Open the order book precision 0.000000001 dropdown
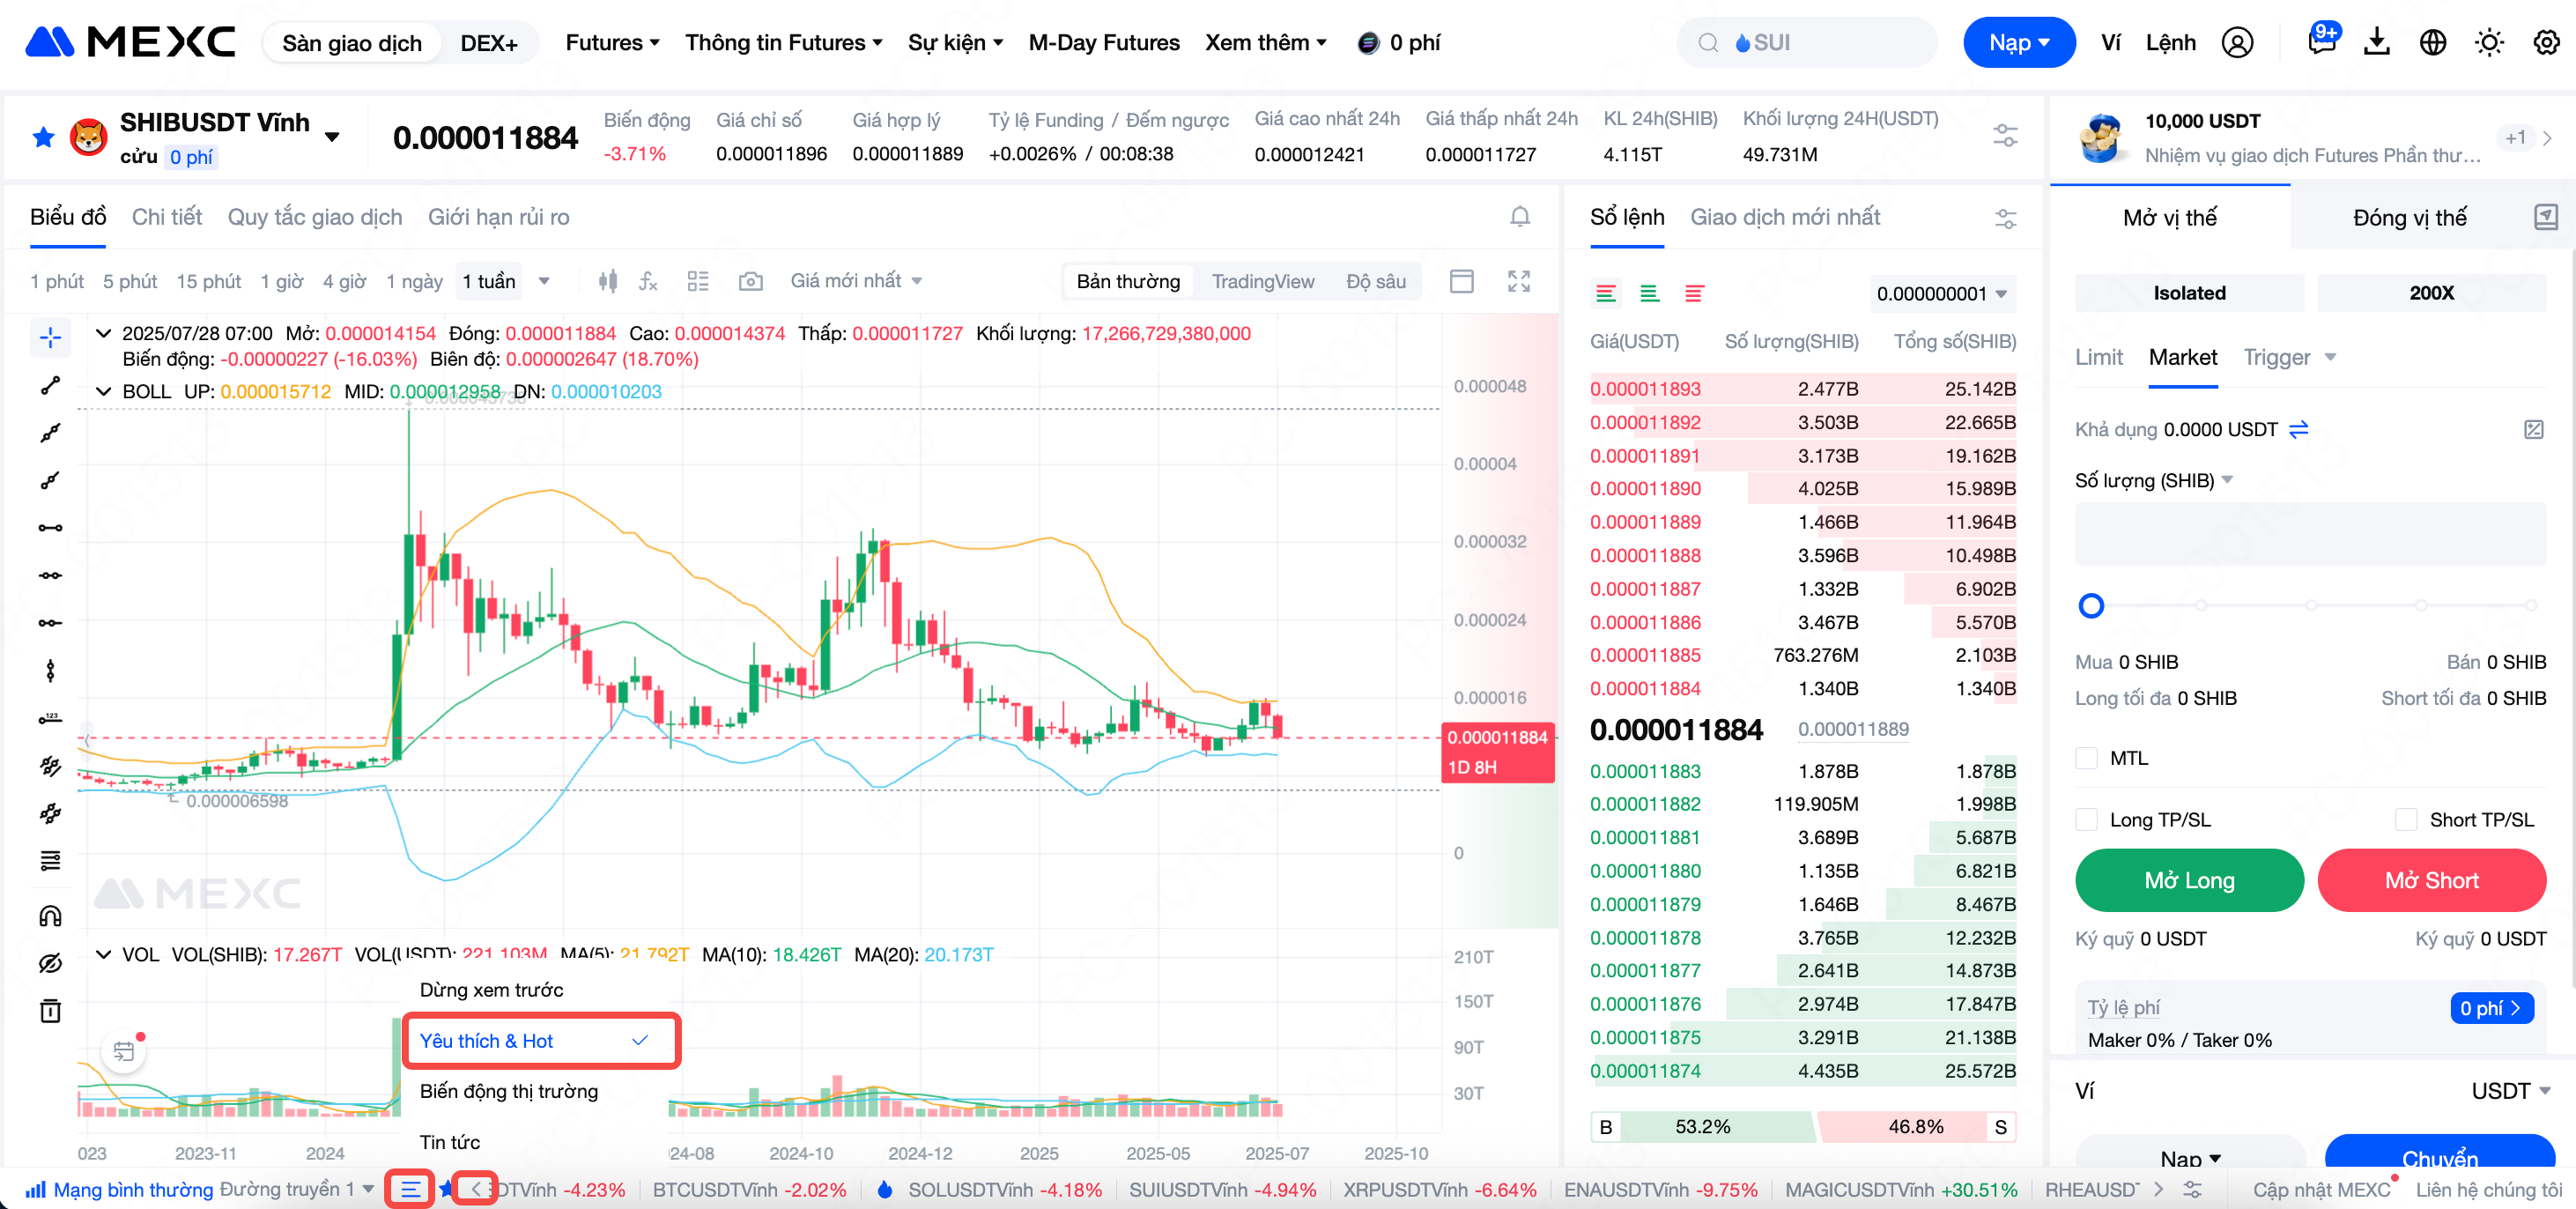 1941,294
